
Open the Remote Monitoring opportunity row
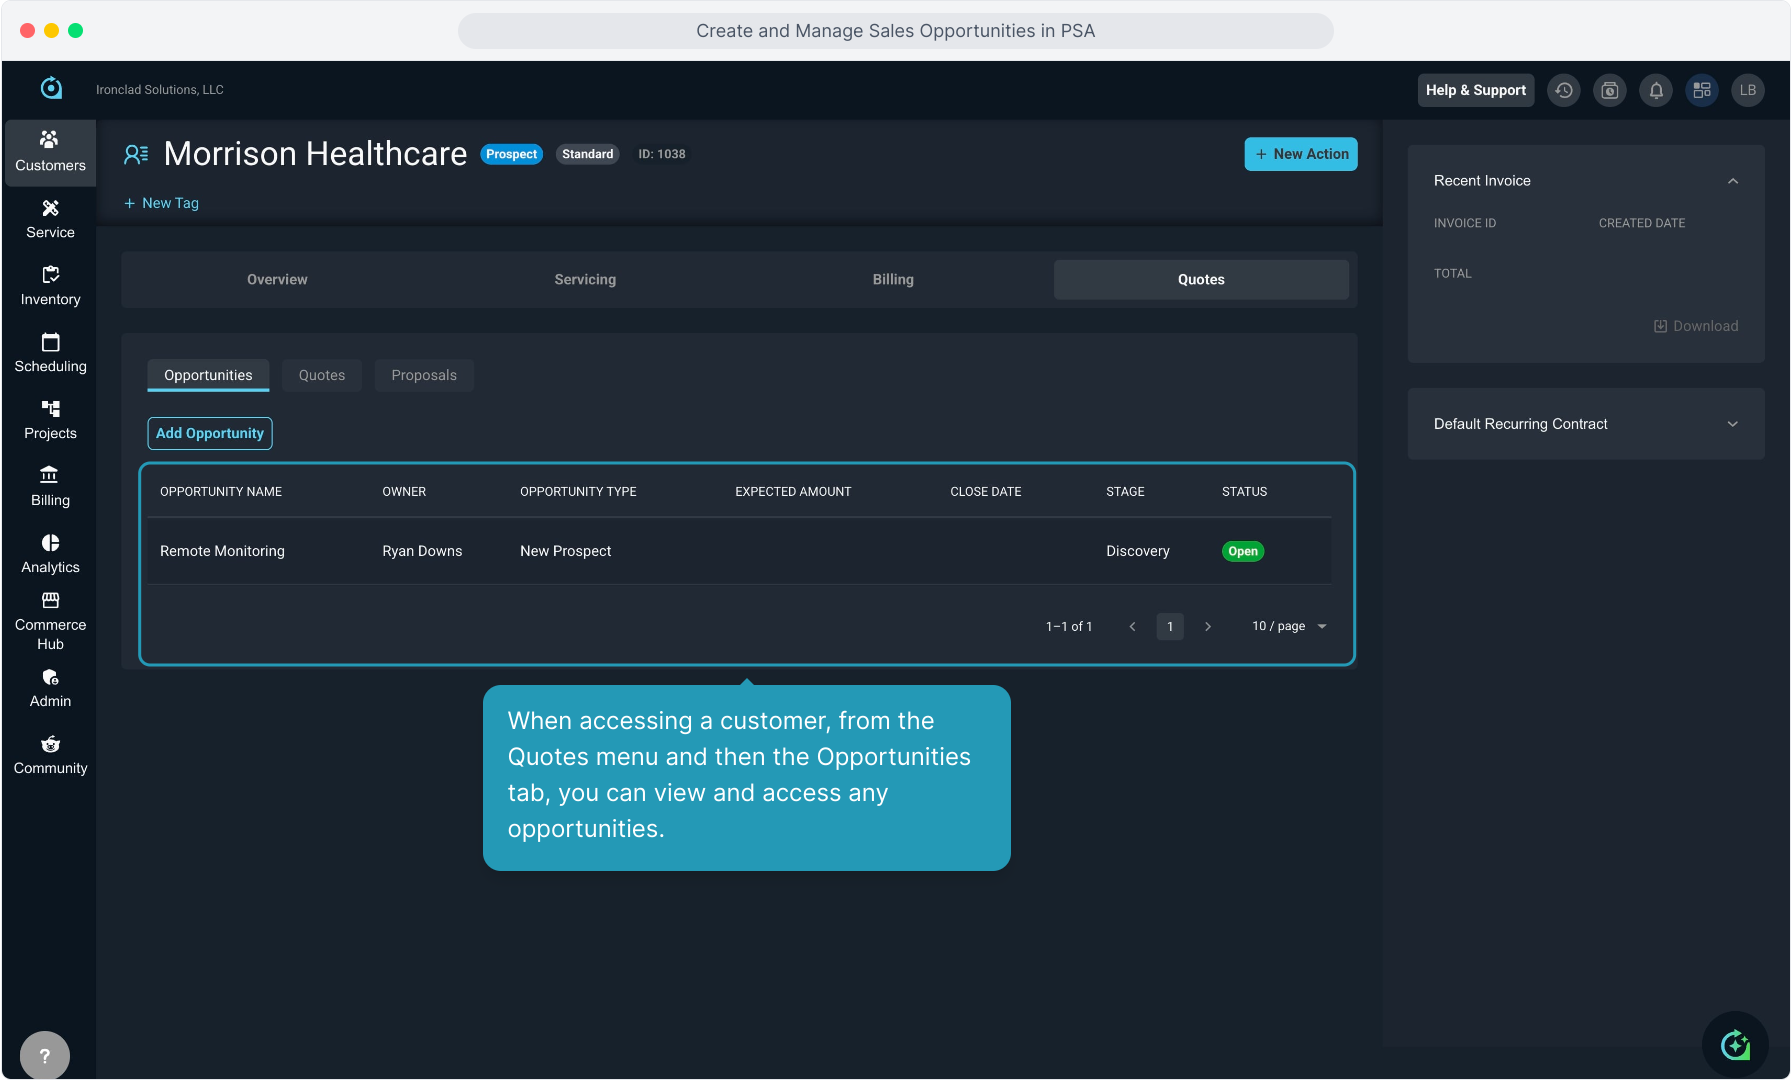(222, 551)
